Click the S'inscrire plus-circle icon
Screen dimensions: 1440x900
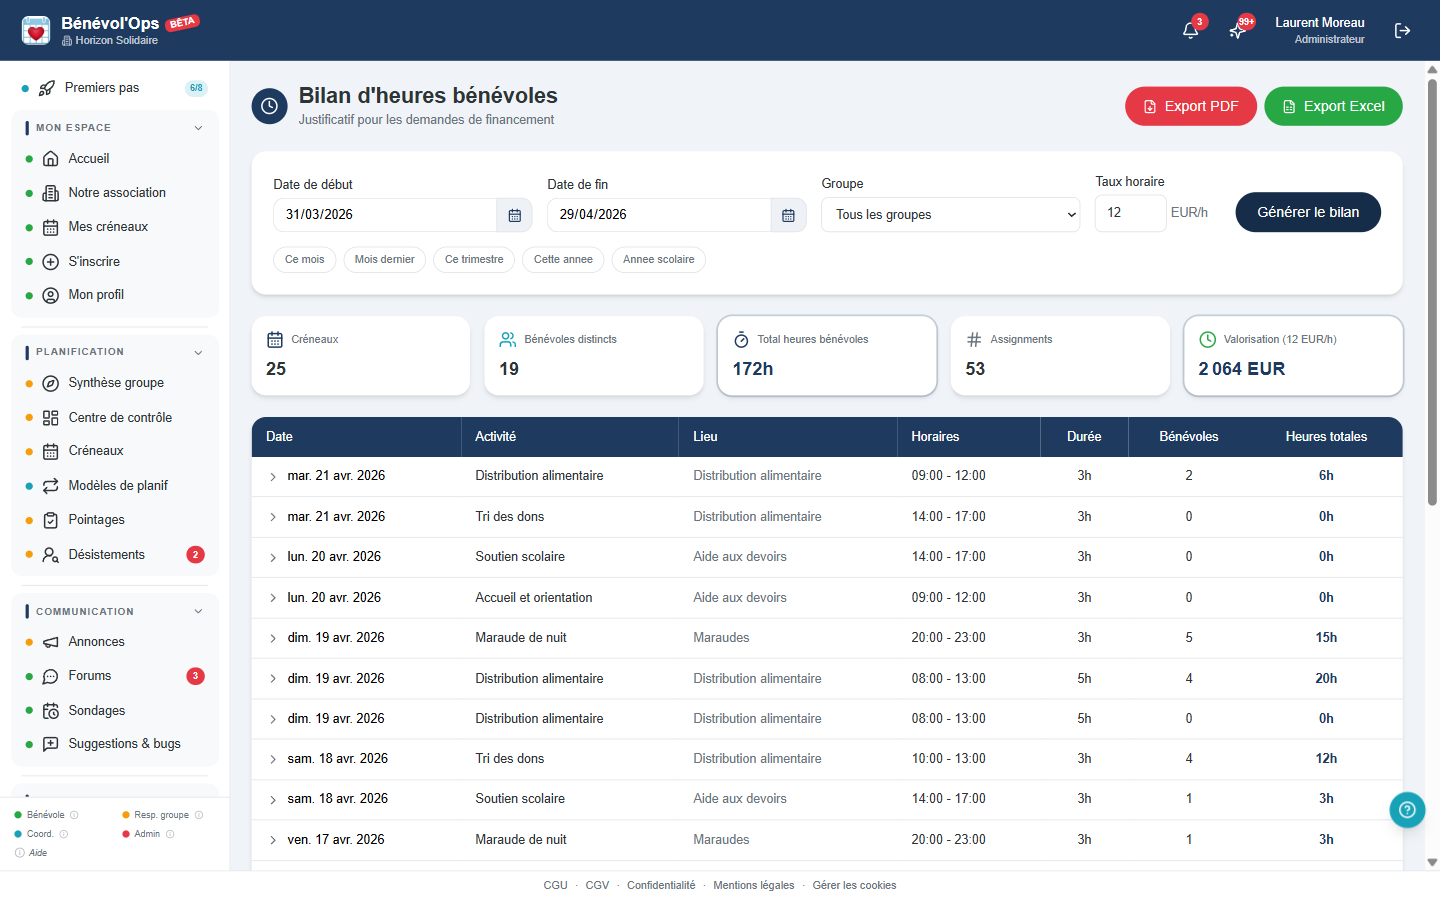[51, 262]
